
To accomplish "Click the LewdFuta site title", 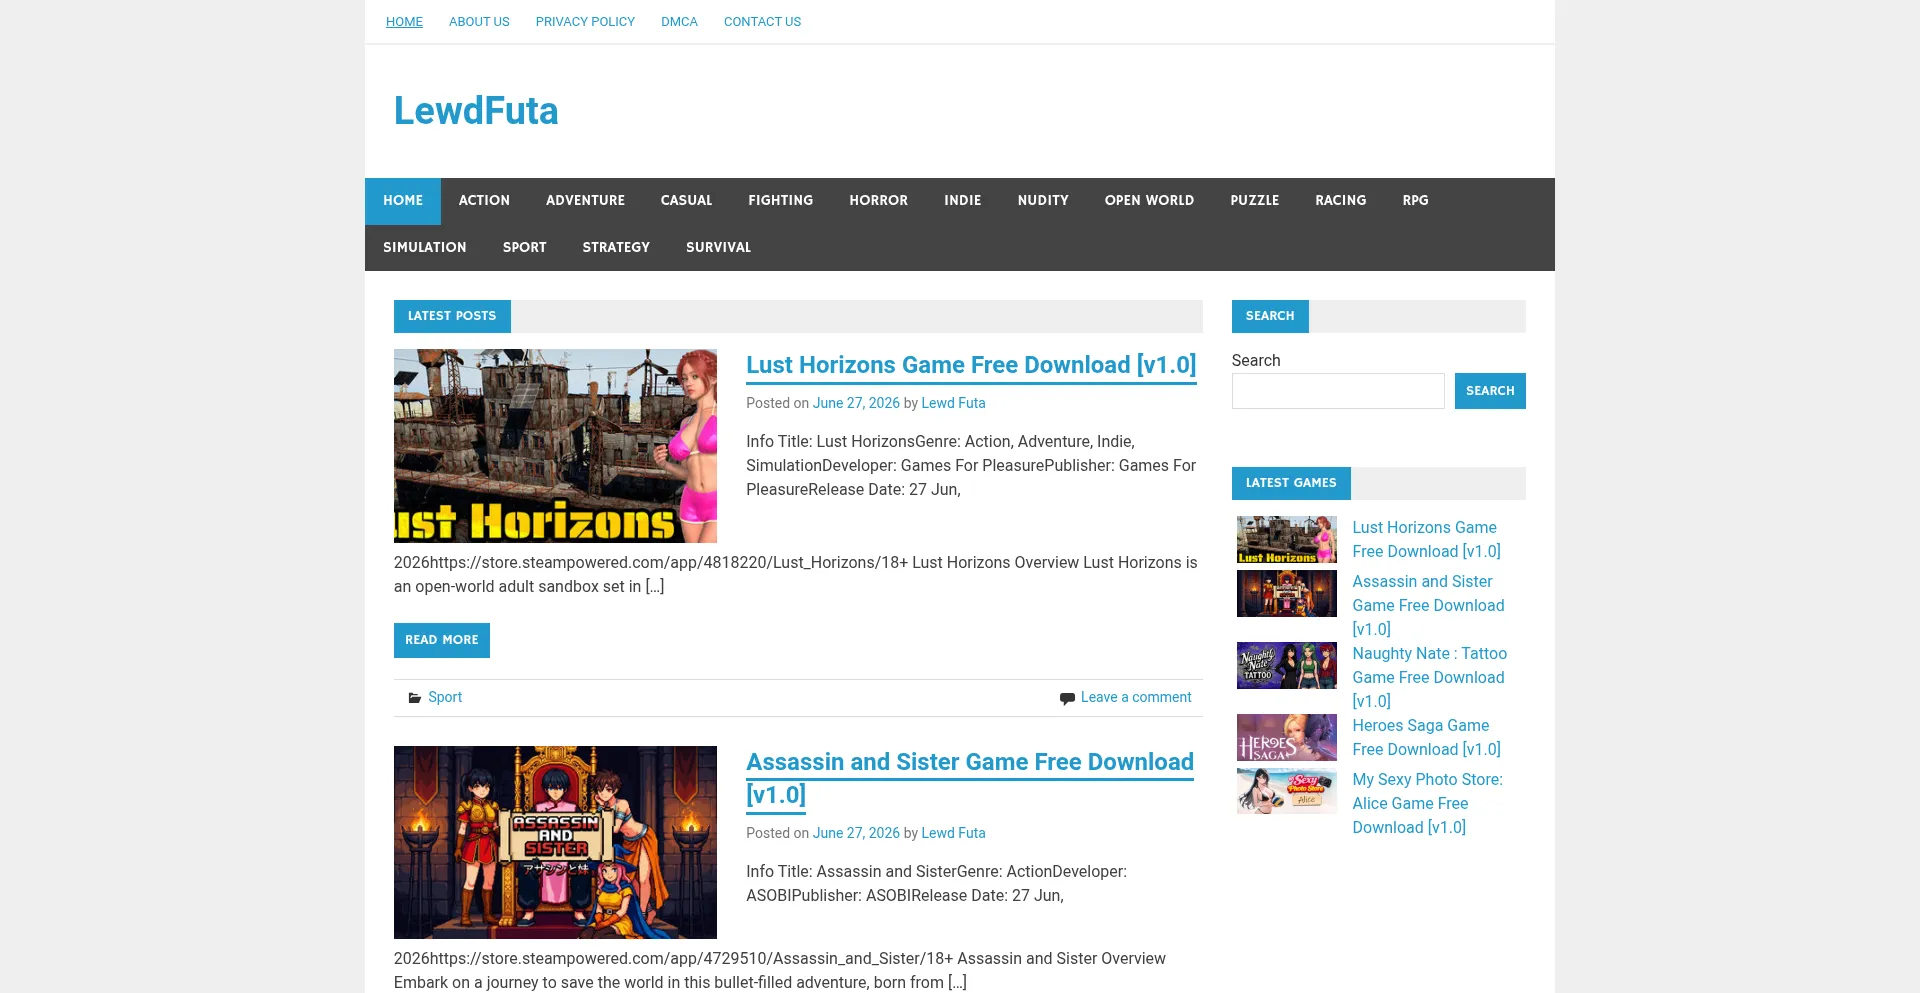I will [x=476, y=111].
